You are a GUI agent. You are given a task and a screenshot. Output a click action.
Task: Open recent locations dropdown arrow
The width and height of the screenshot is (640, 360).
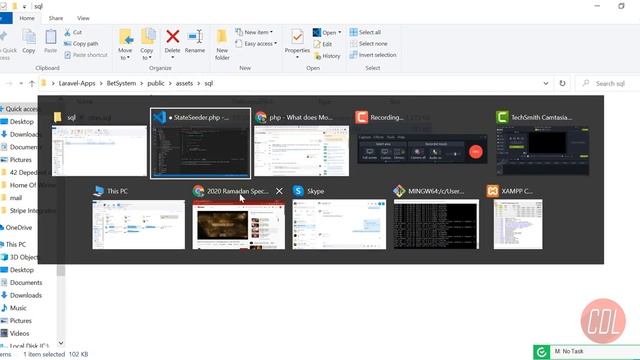[x=21, y=84]
